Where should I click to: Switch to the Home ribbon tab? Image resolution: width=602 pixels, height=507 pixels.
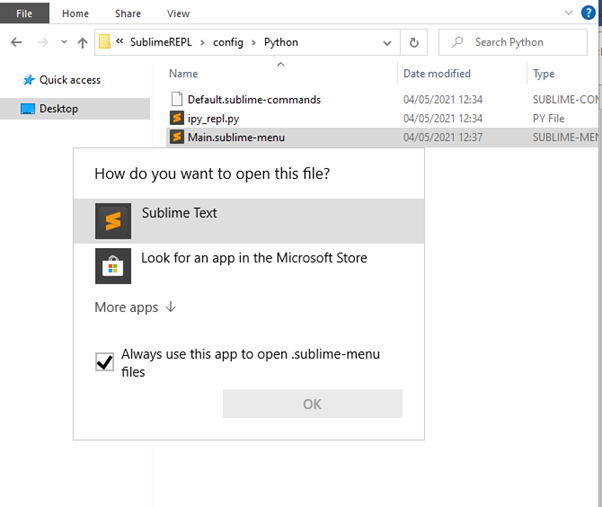[76, 13]
